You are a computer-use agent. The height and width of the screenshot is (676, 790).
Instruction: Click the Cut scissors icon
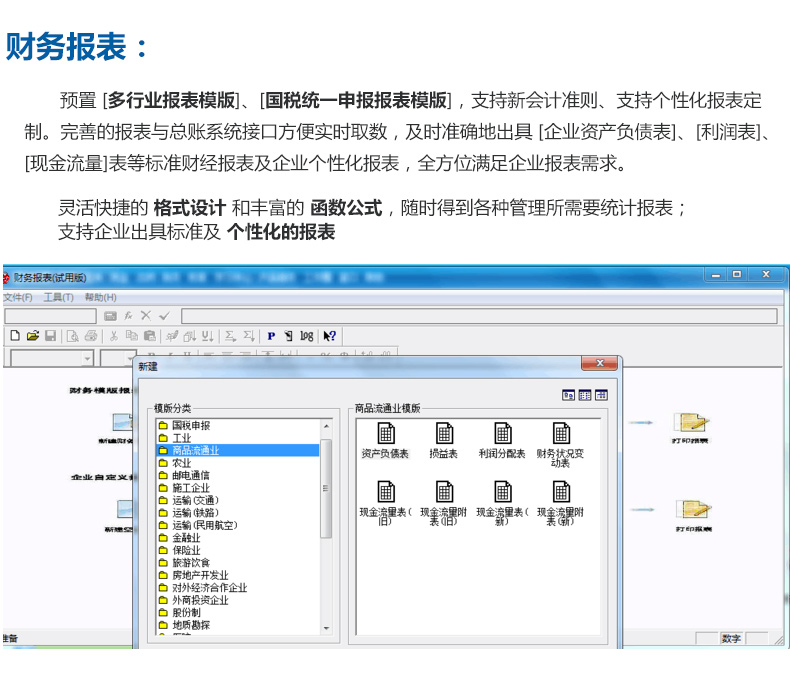[x=114, y=336]
